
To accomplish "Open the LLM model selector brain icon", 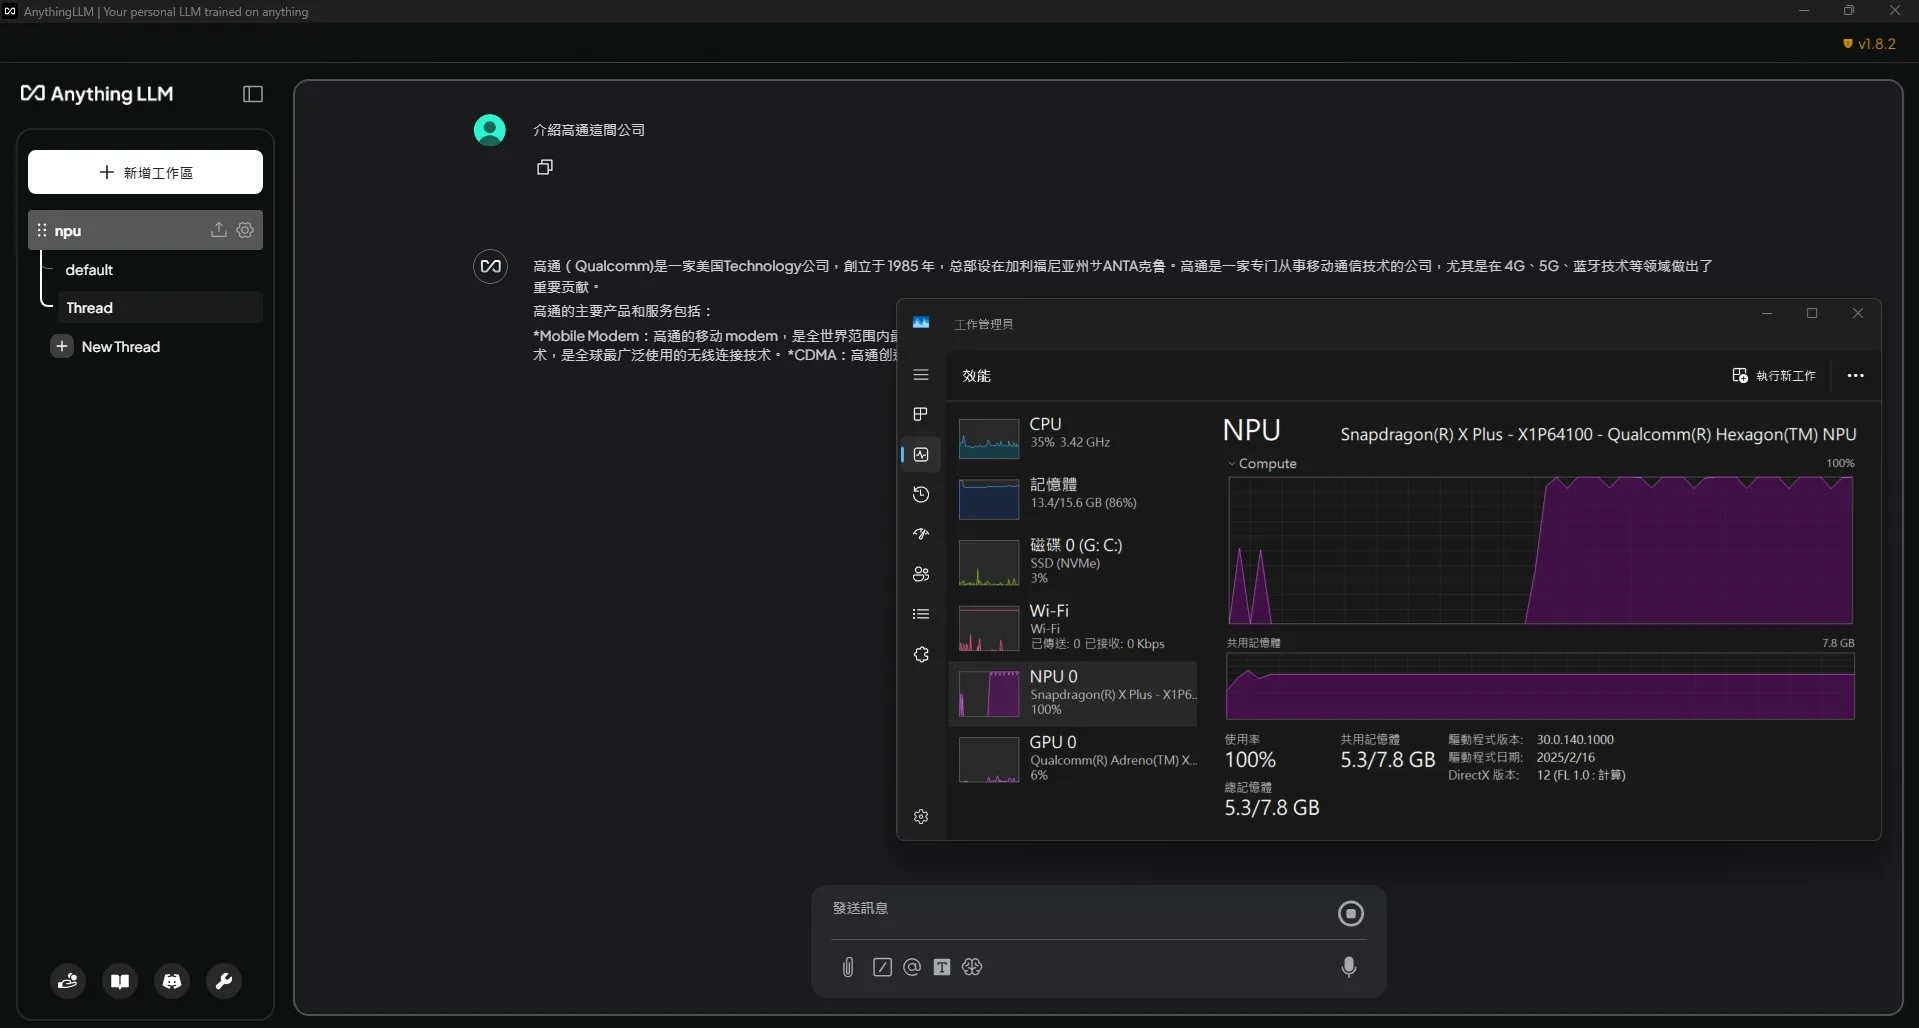I will 972,967.
